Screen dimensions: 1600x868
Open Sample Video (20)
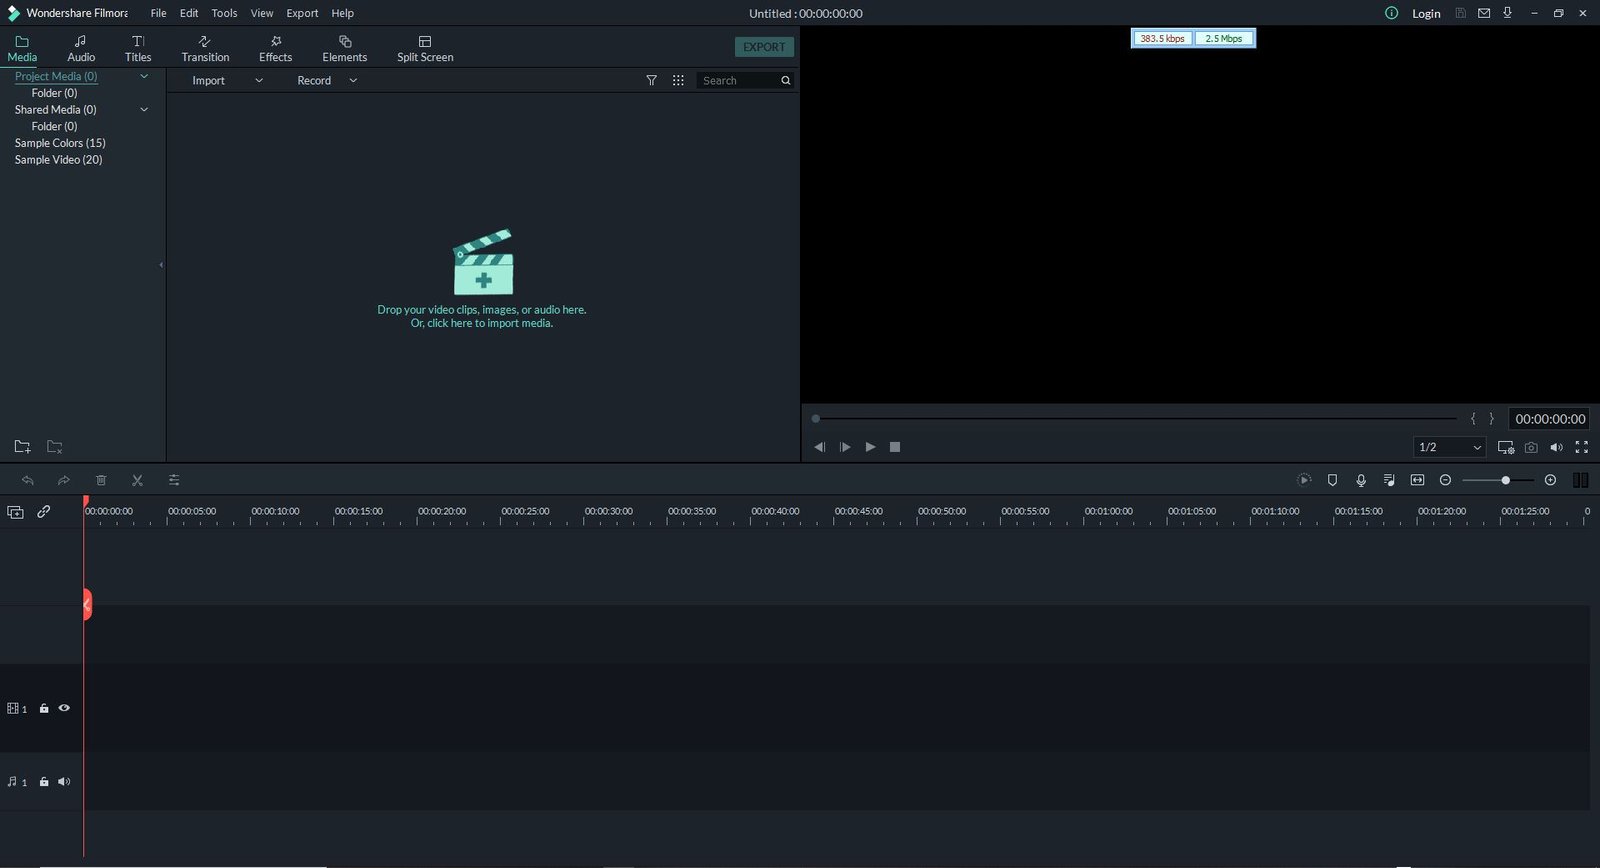click(x=58, y=160)
